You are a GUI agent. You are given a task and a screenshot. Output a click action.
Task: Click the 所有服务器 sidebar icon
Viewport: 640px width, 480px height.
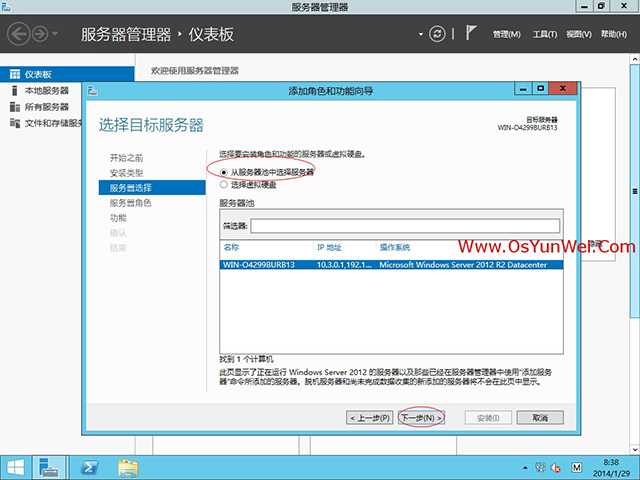[15, 107]
